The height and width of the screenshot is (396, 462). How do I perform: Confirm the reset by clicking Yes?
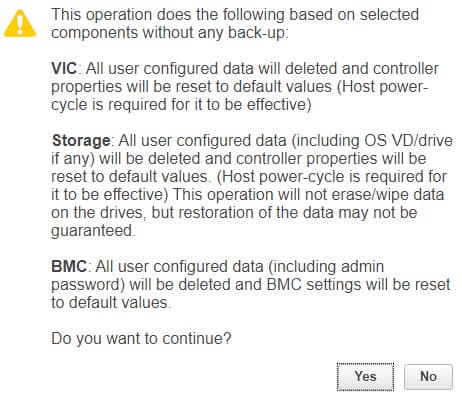[x=365, y=377]
